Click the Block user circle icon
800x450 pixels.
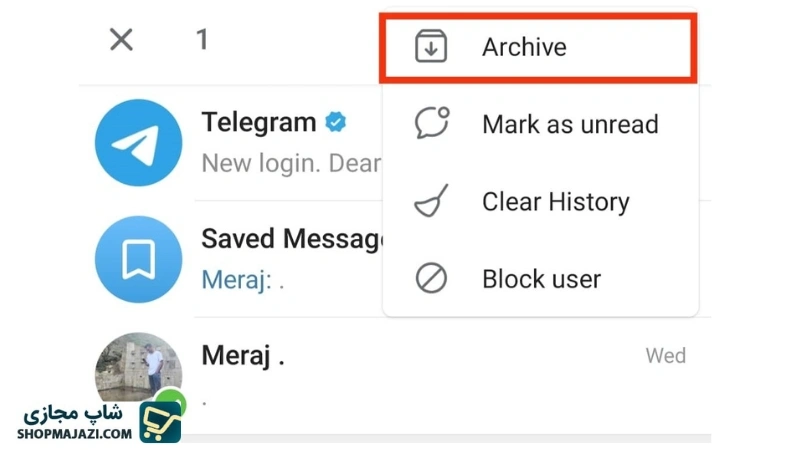(431, 278)
